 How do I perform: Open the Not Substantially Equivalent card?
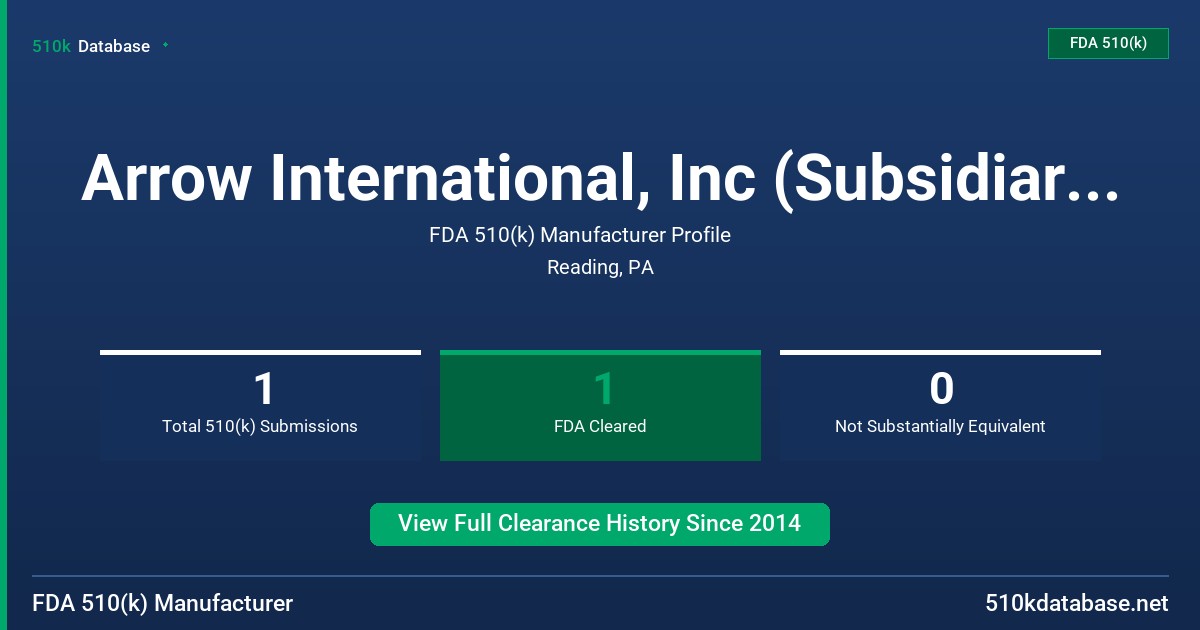(940, 405)
